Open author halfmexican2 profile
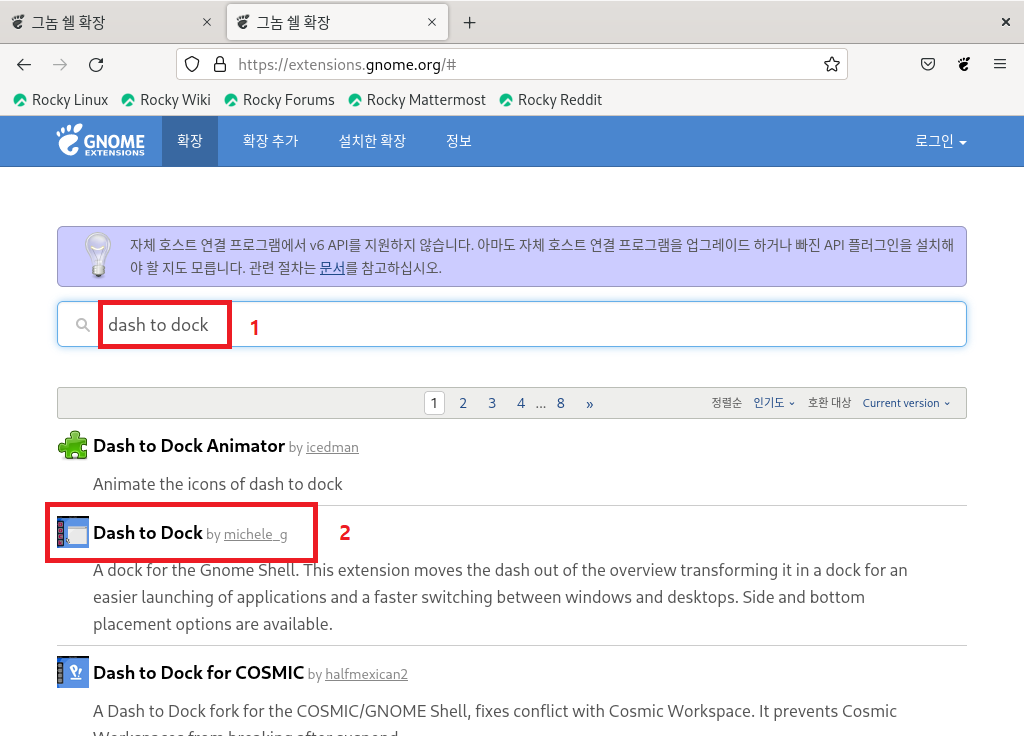Screen dimensions: 1024x736 366,674
